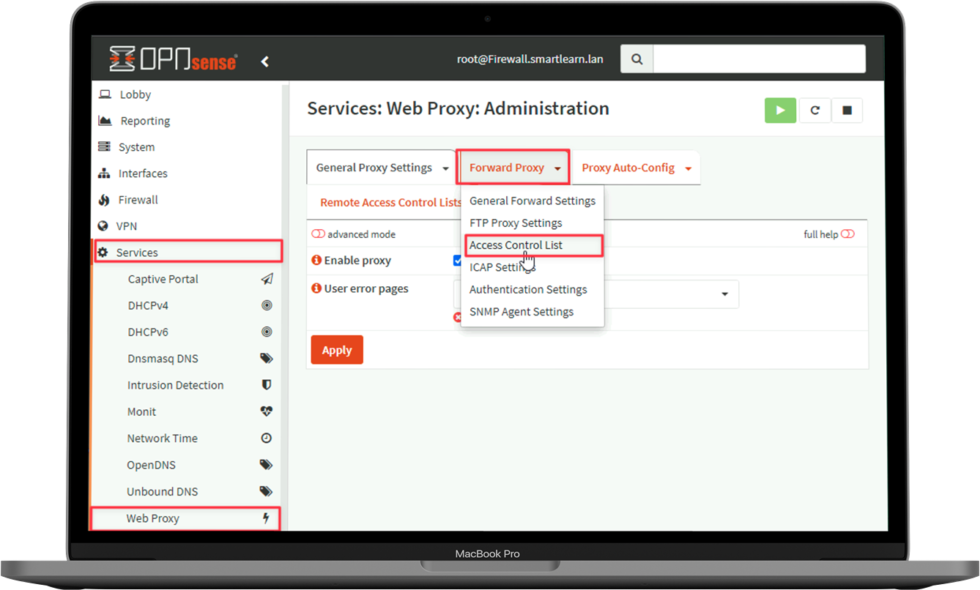Open Captive Portal via its paper-plane icon
This screenshot has height=590, width=980.
click(266, 278)
